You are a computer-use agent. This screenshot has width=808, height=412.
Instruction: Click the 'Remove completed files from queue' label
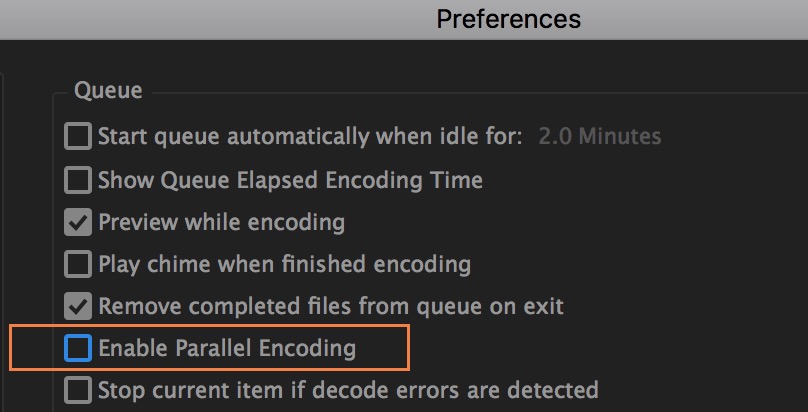[x=331, y=305]
